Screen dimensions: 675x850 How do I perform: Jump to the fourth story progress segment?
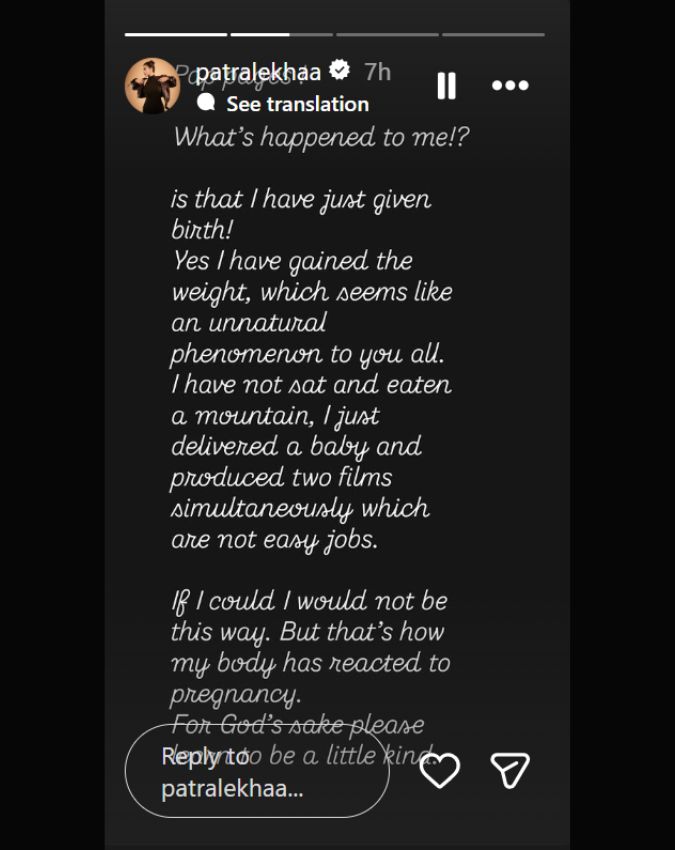tap(493, 35)
